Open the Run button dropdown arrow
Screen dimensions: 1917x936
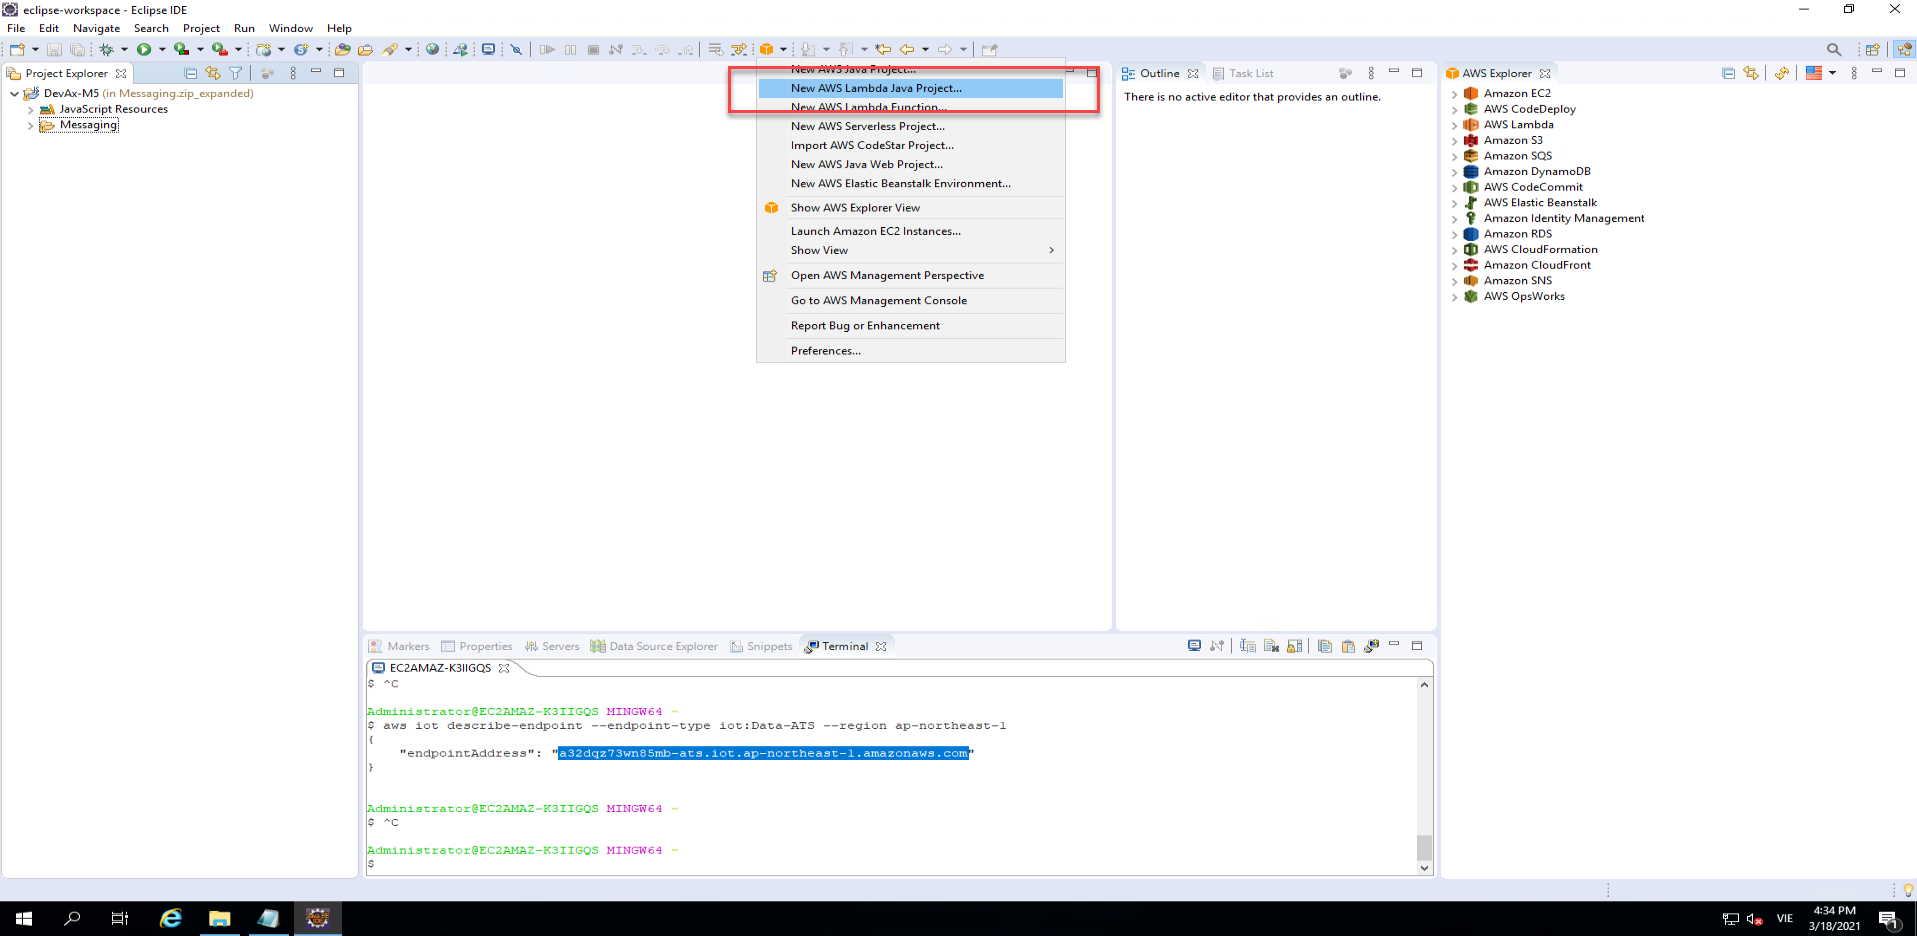click(162, 49)
